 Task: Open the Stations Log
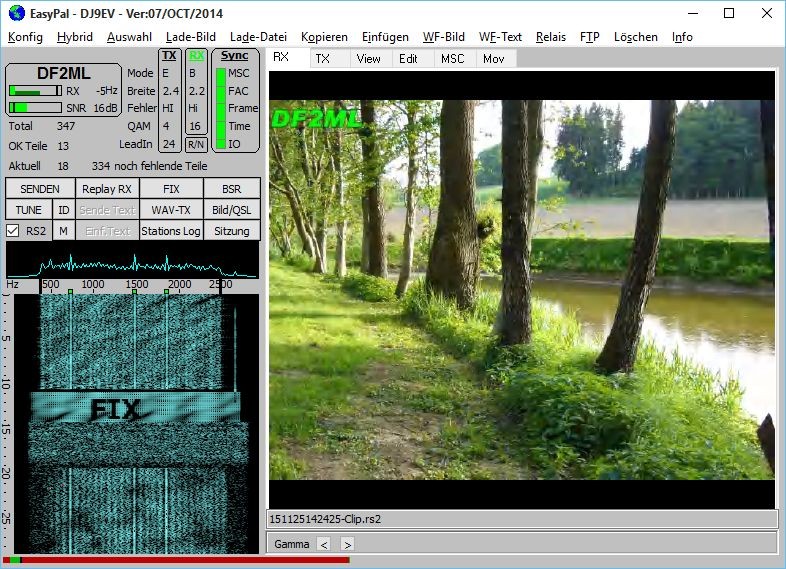[171, 231]
